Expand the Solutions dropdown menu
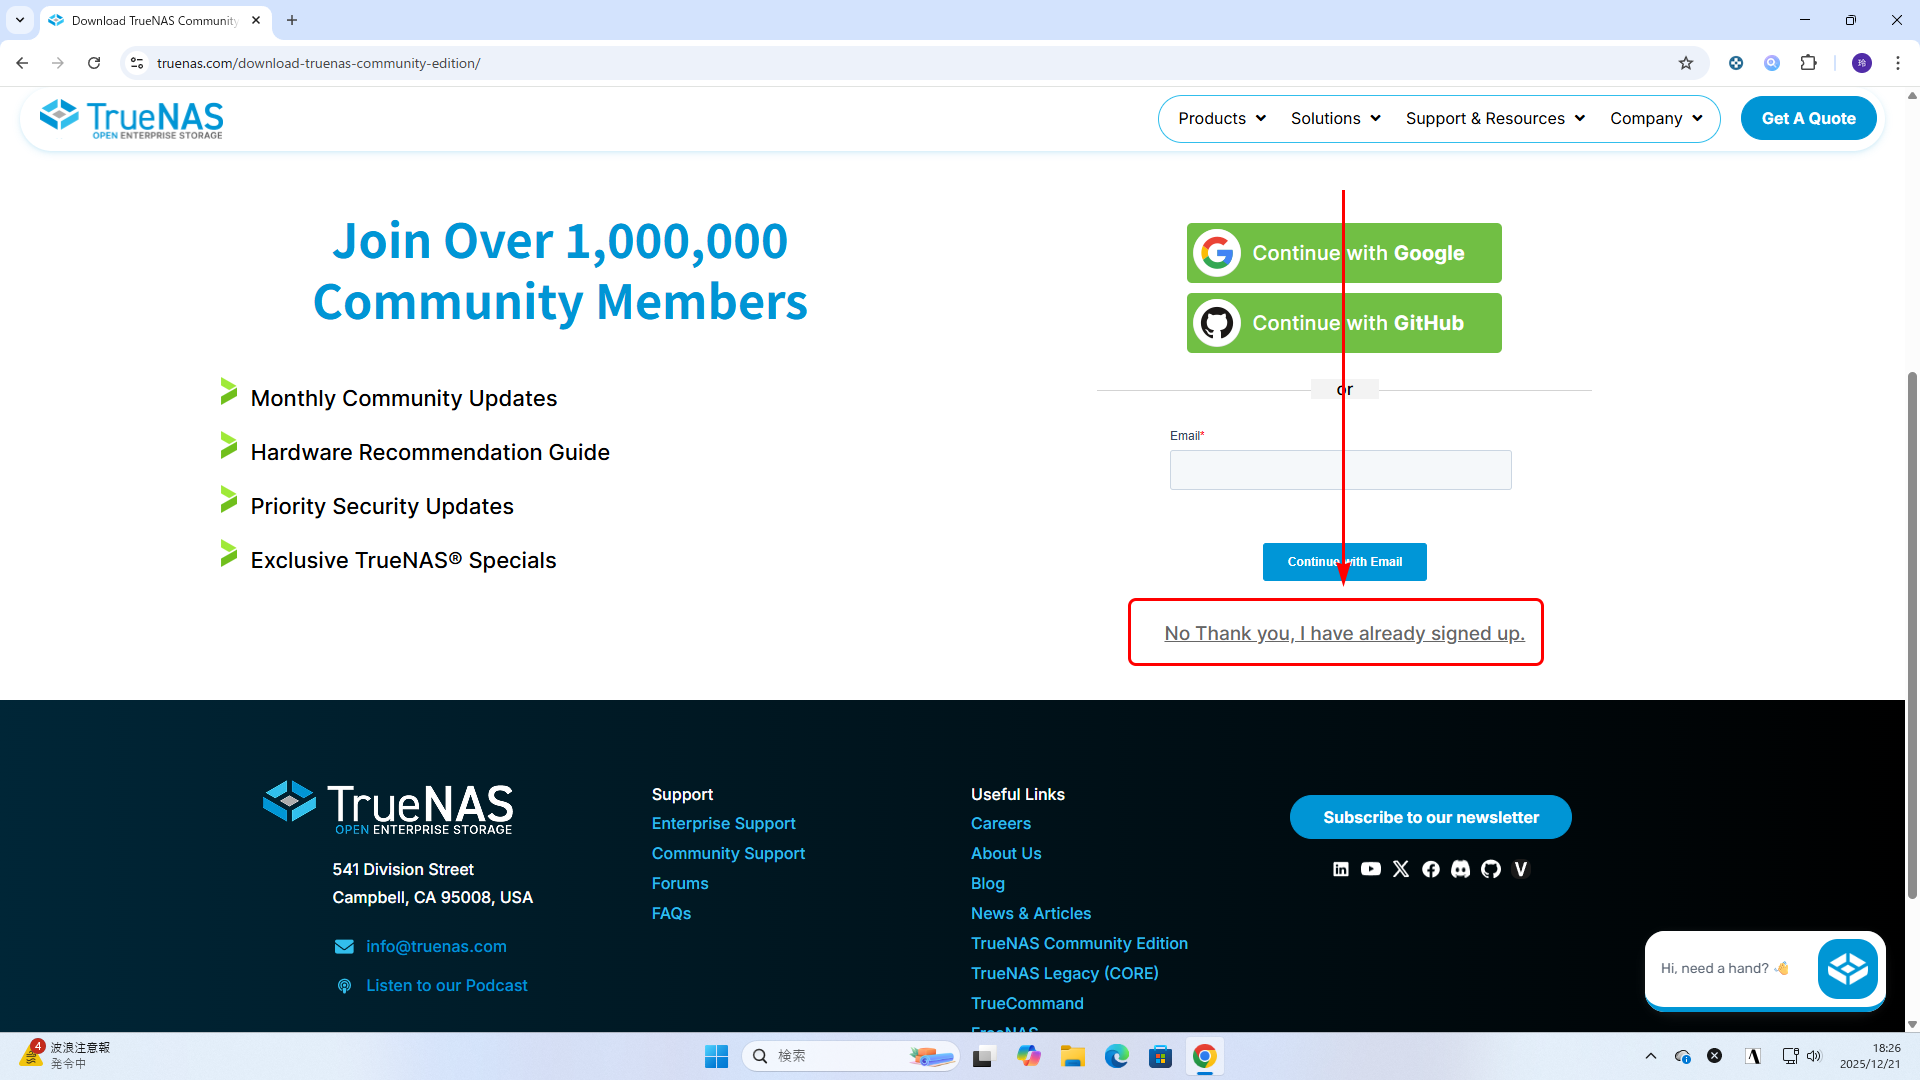 pyautogui.click(x=1335, y=118)
